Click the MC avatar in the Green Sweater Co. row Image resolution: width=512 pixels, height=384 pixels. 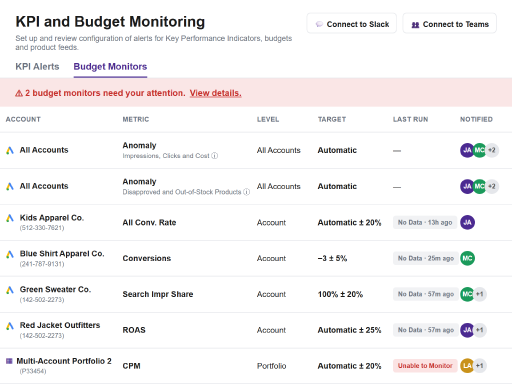[x=467, y=294]
